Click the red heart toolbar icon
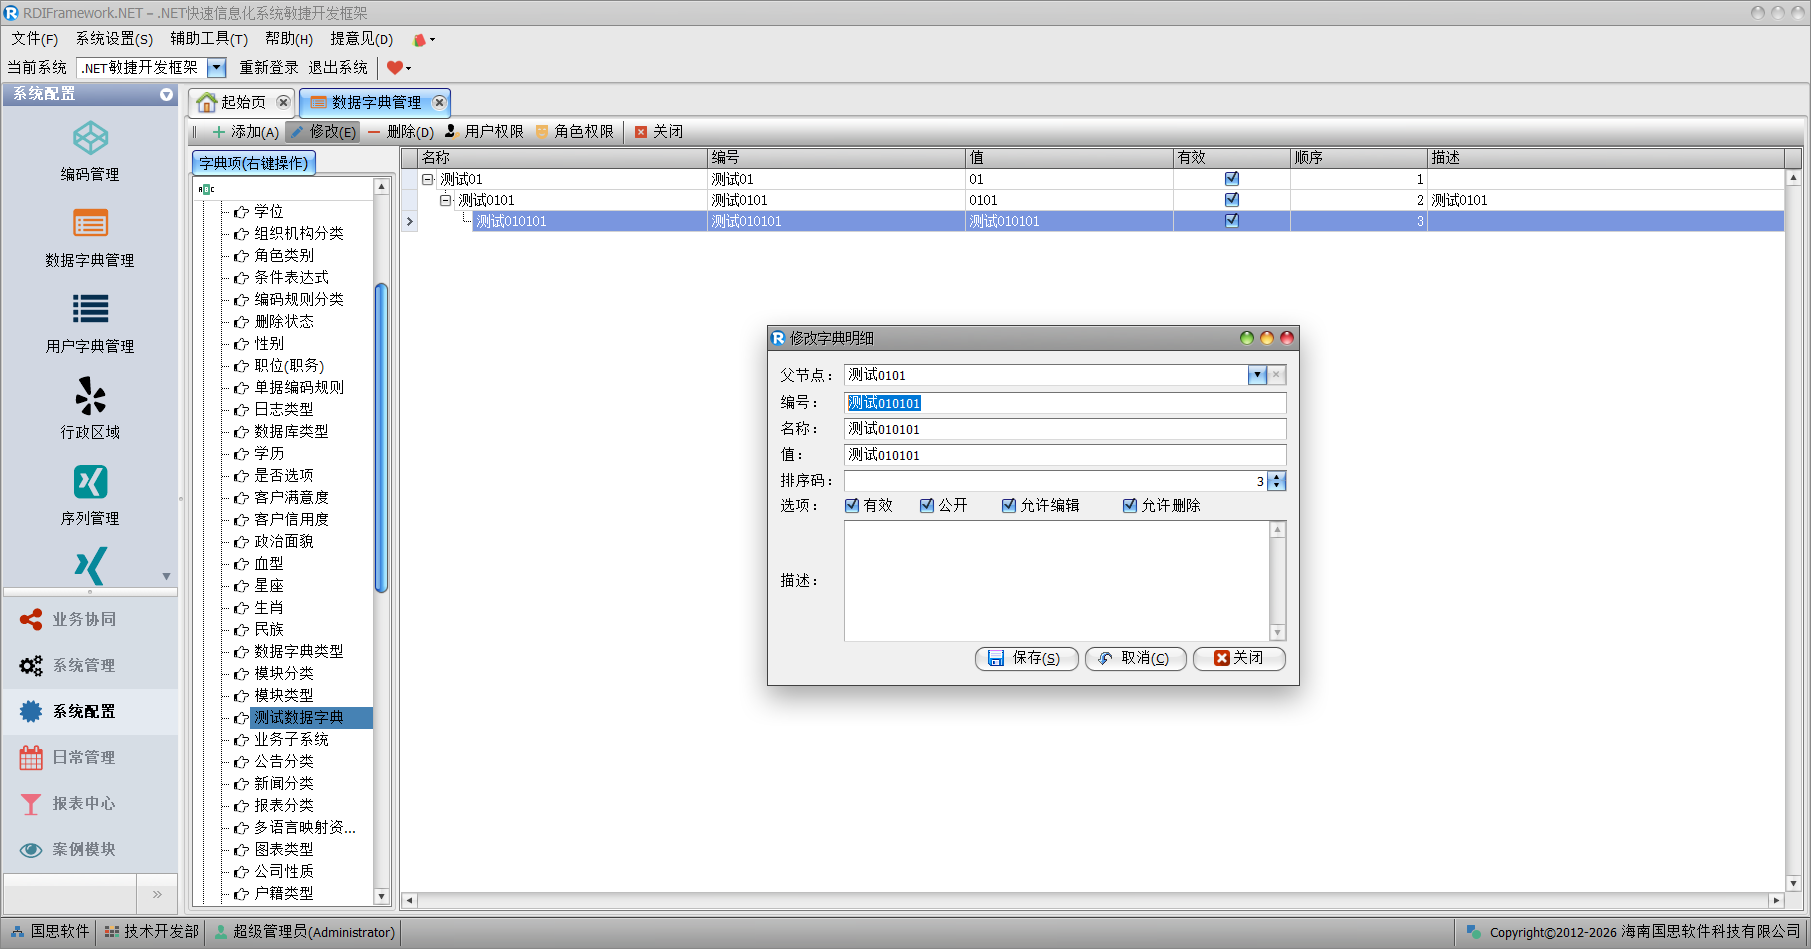The height and width of the screenshot is (949, 1811). tap(395, 68)
